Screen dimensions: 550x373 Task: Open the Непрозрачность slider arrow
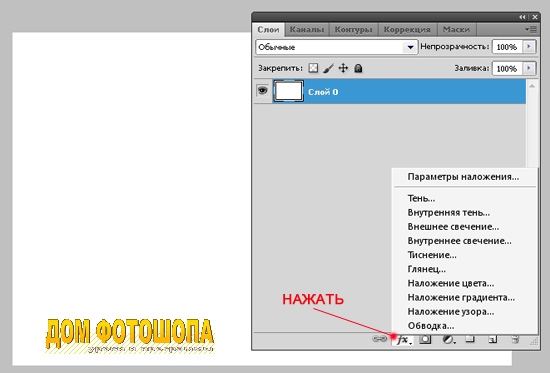(529, 47)
